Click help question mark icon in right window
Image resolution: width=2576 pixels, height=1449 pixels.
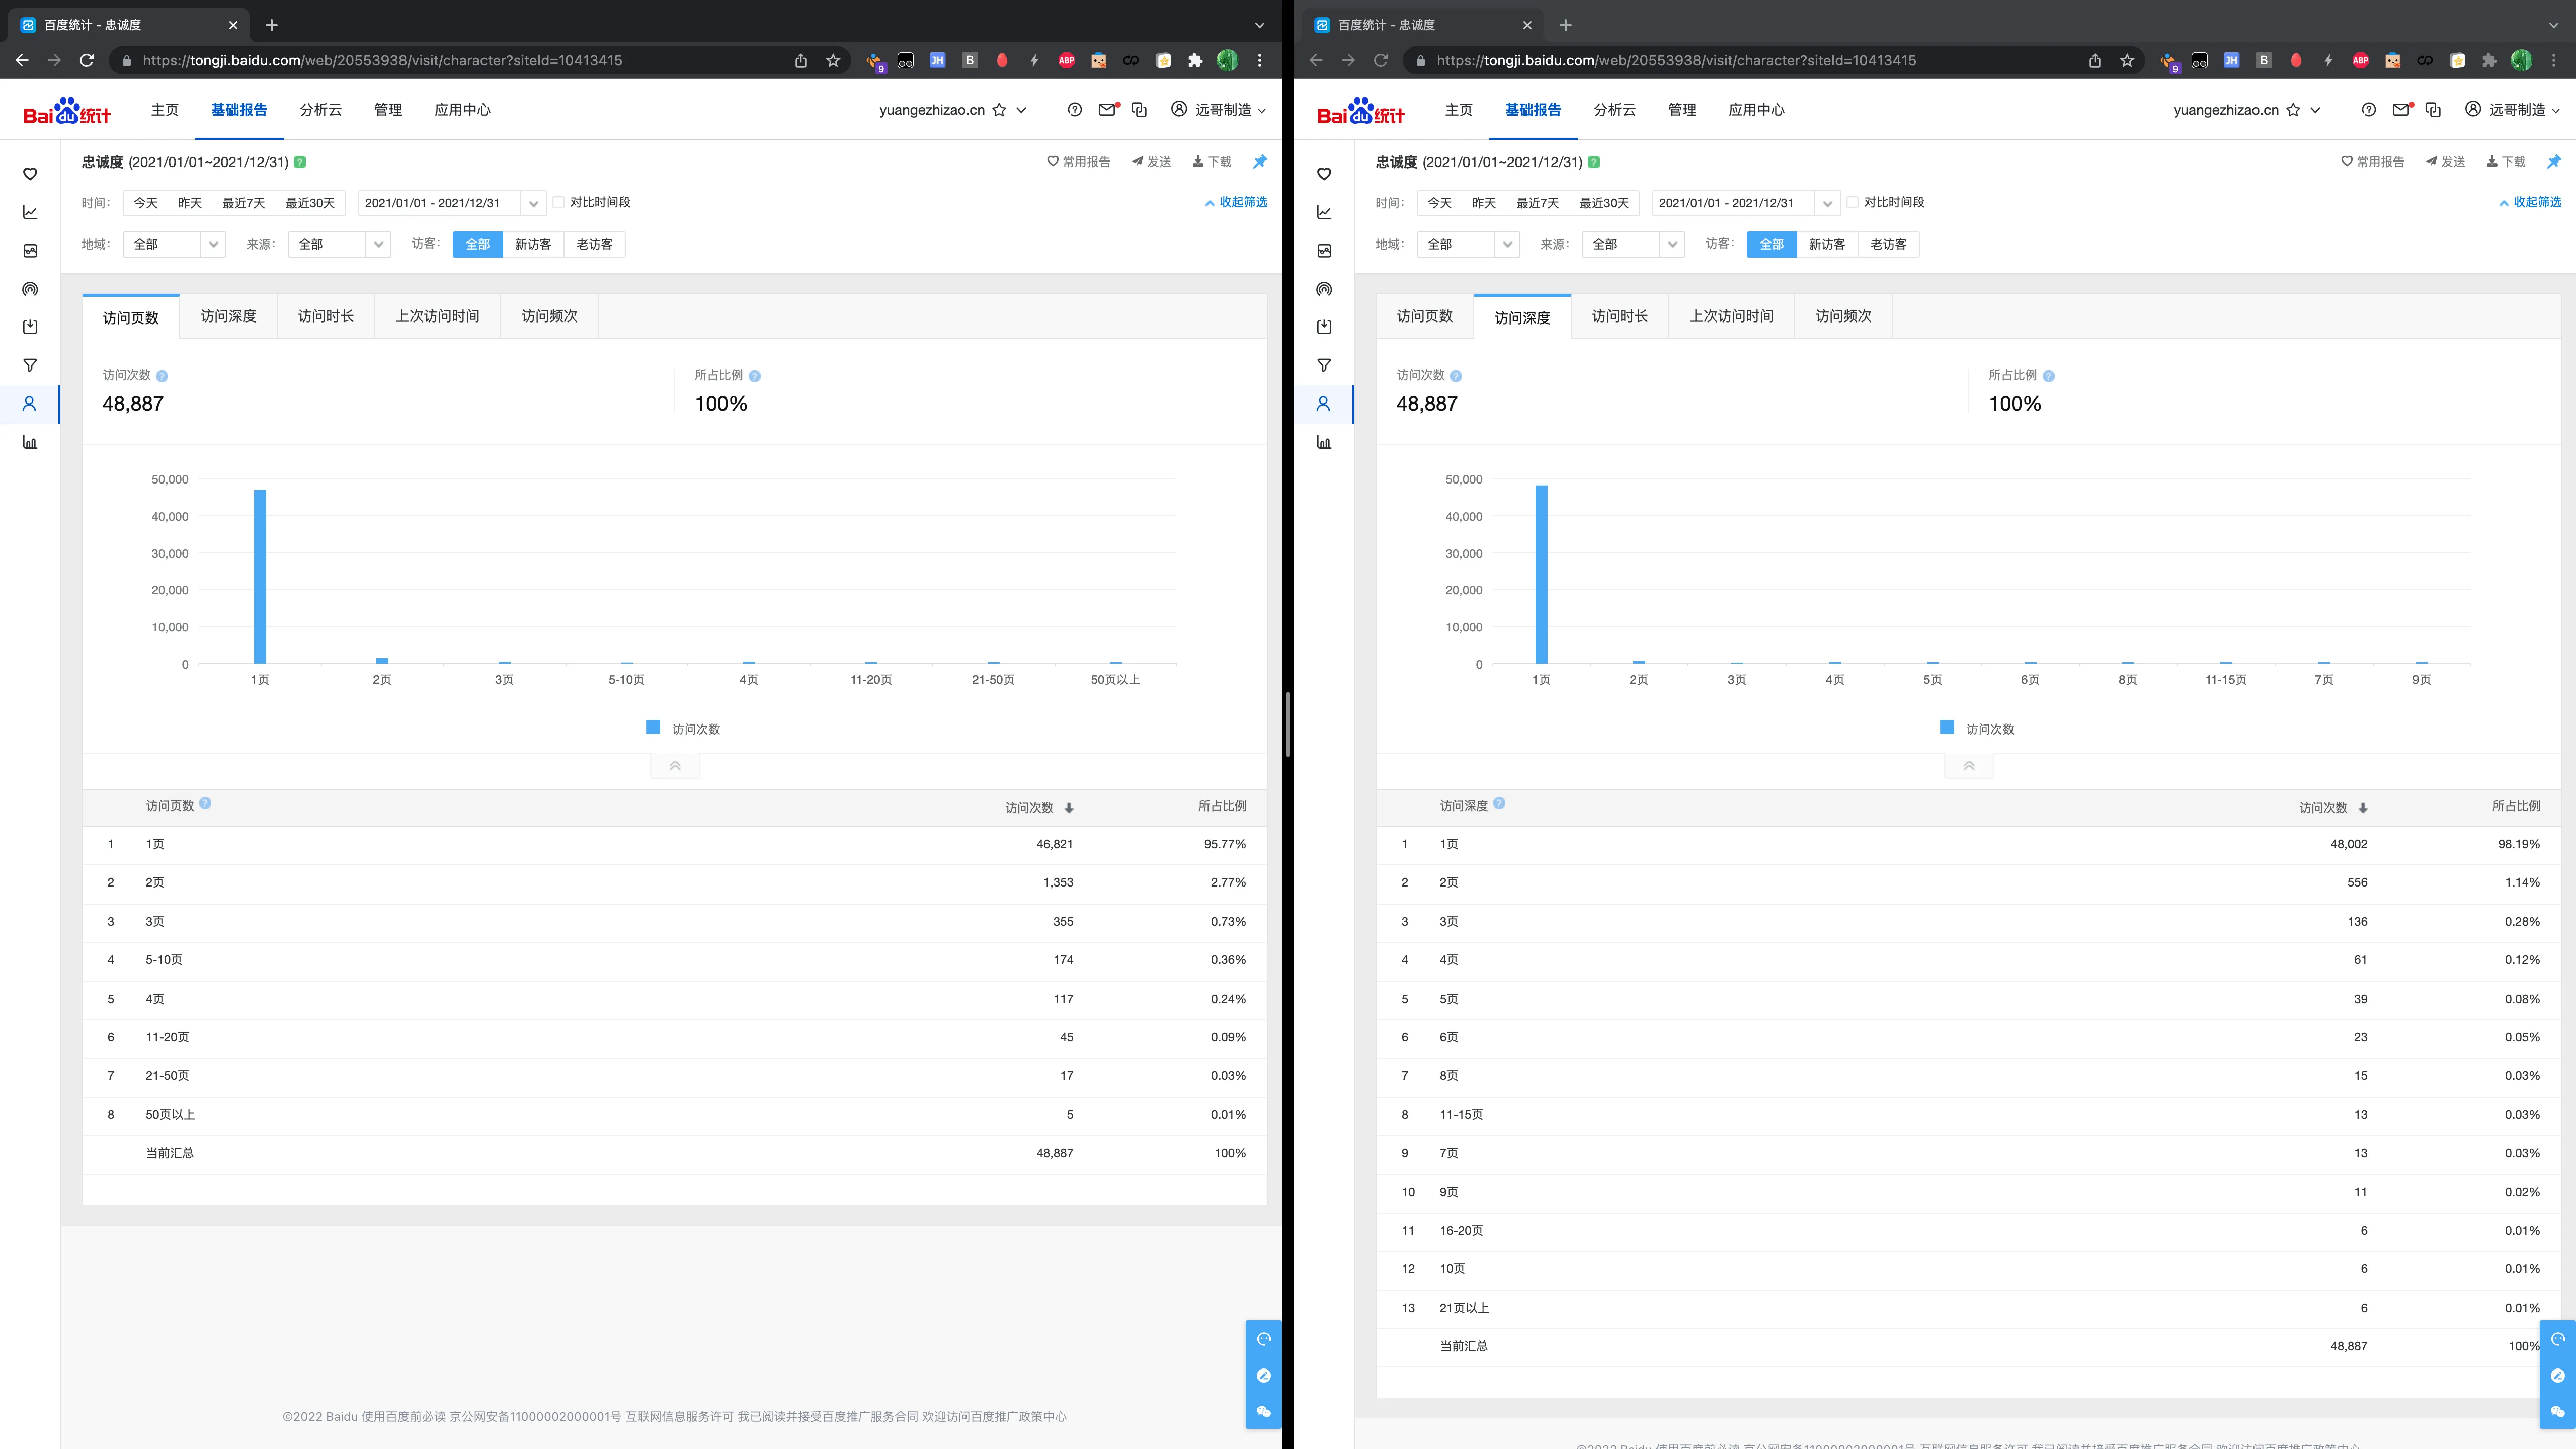coord(2368,110)
